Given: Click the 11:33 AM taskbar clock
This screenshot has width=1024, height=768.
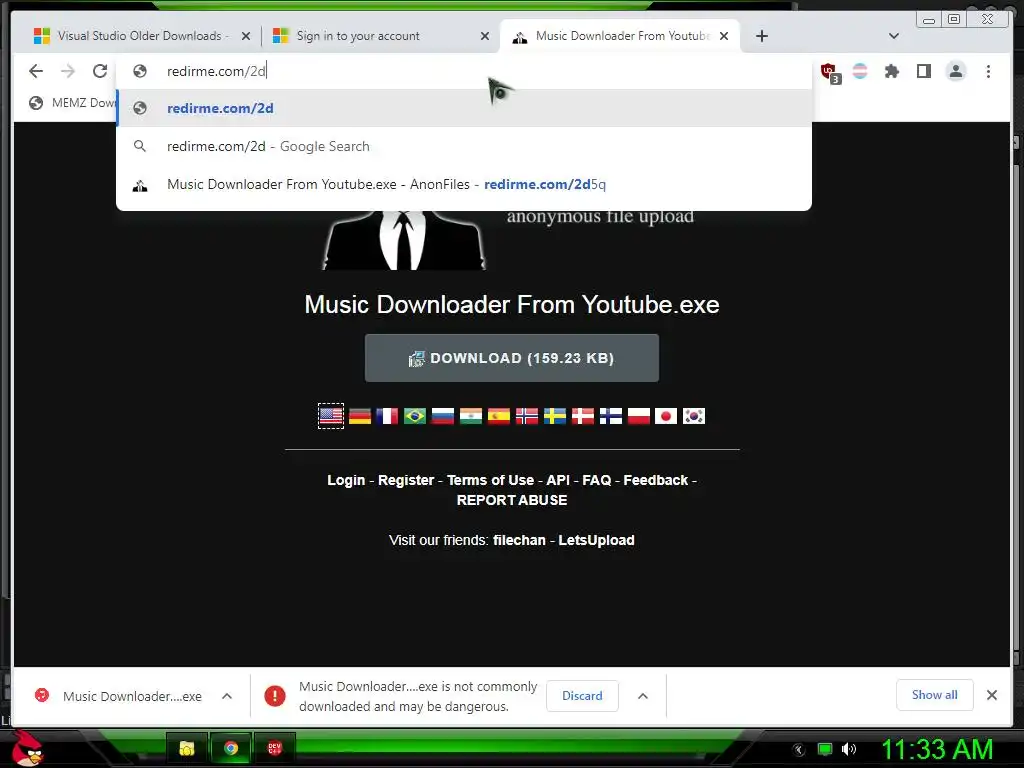Looking at the screenshot, I should coord(936,749).
